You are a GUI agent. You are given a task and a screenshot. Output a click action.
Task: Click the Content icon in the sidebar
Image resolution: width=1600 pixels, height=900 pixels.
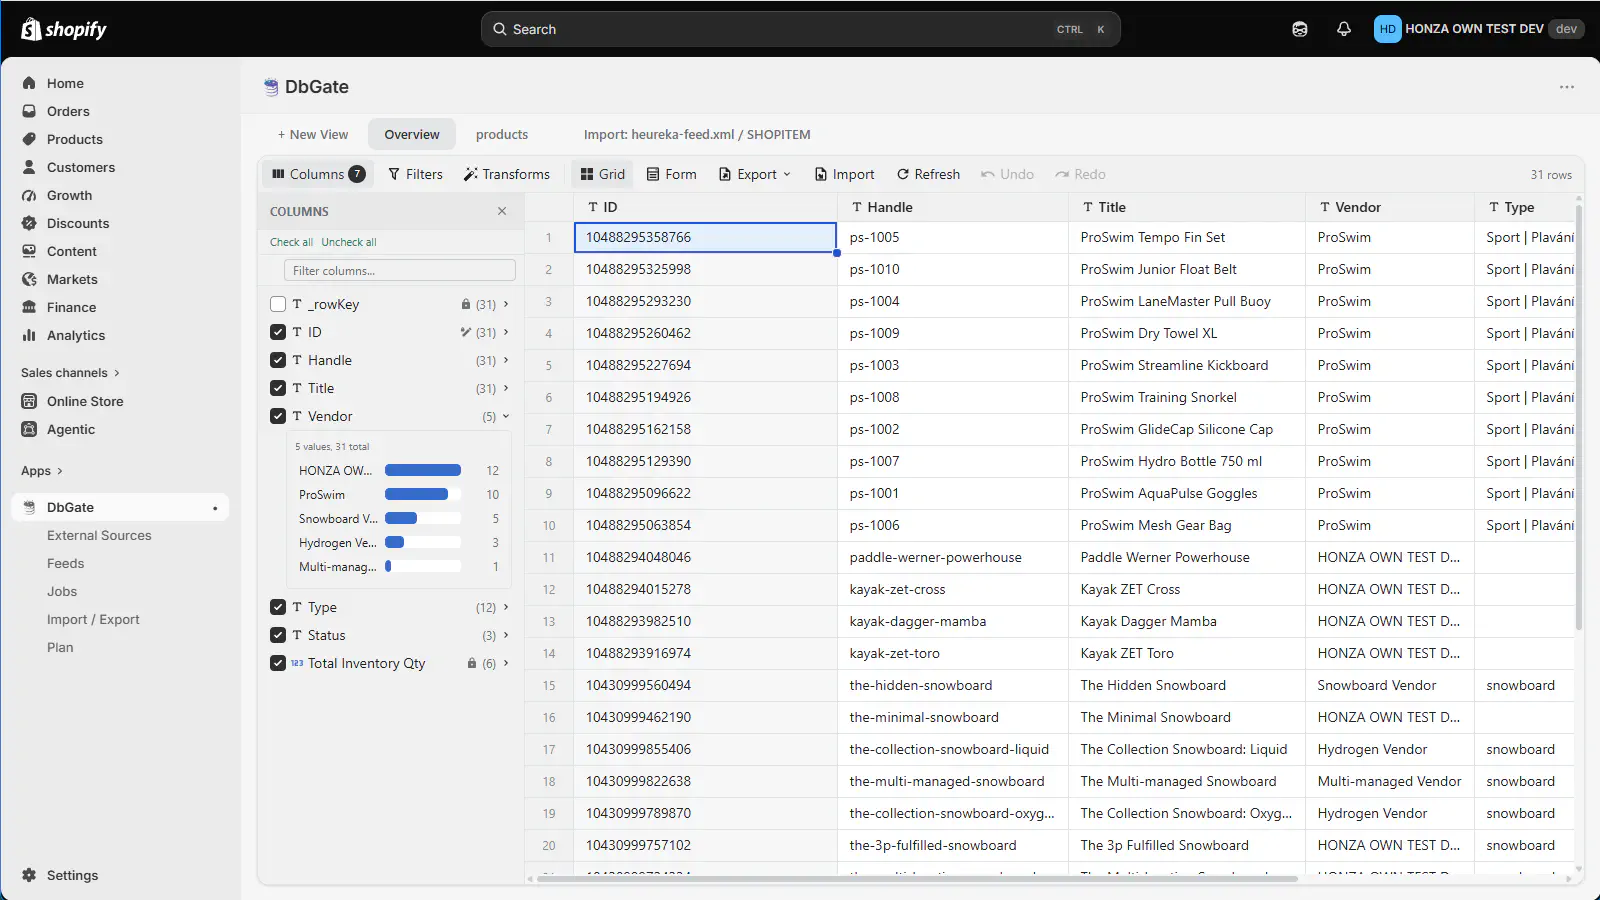[29, 251]
